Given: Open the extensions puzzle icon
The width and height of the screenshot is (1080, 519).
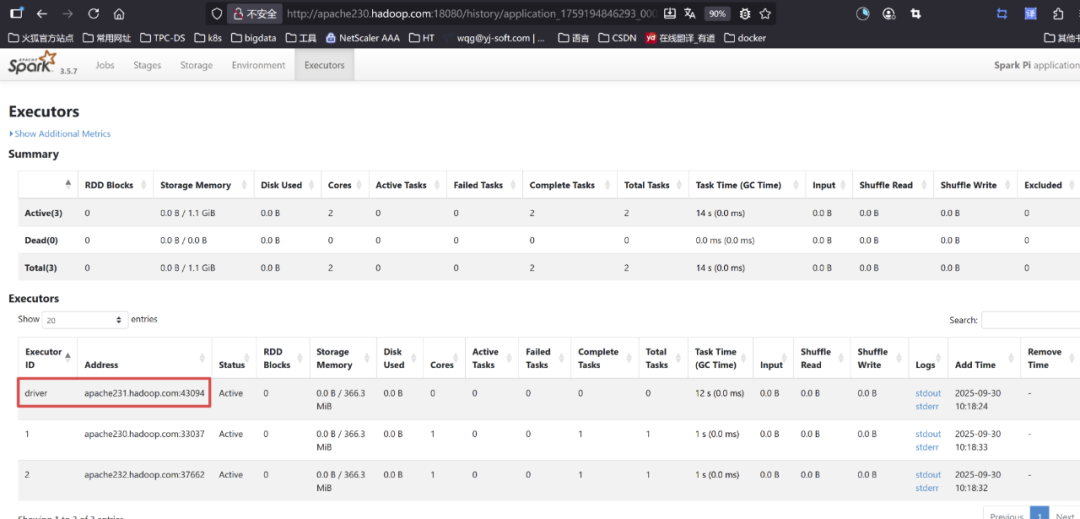Looking at the screenshot, I should [x=1058, y=14].
